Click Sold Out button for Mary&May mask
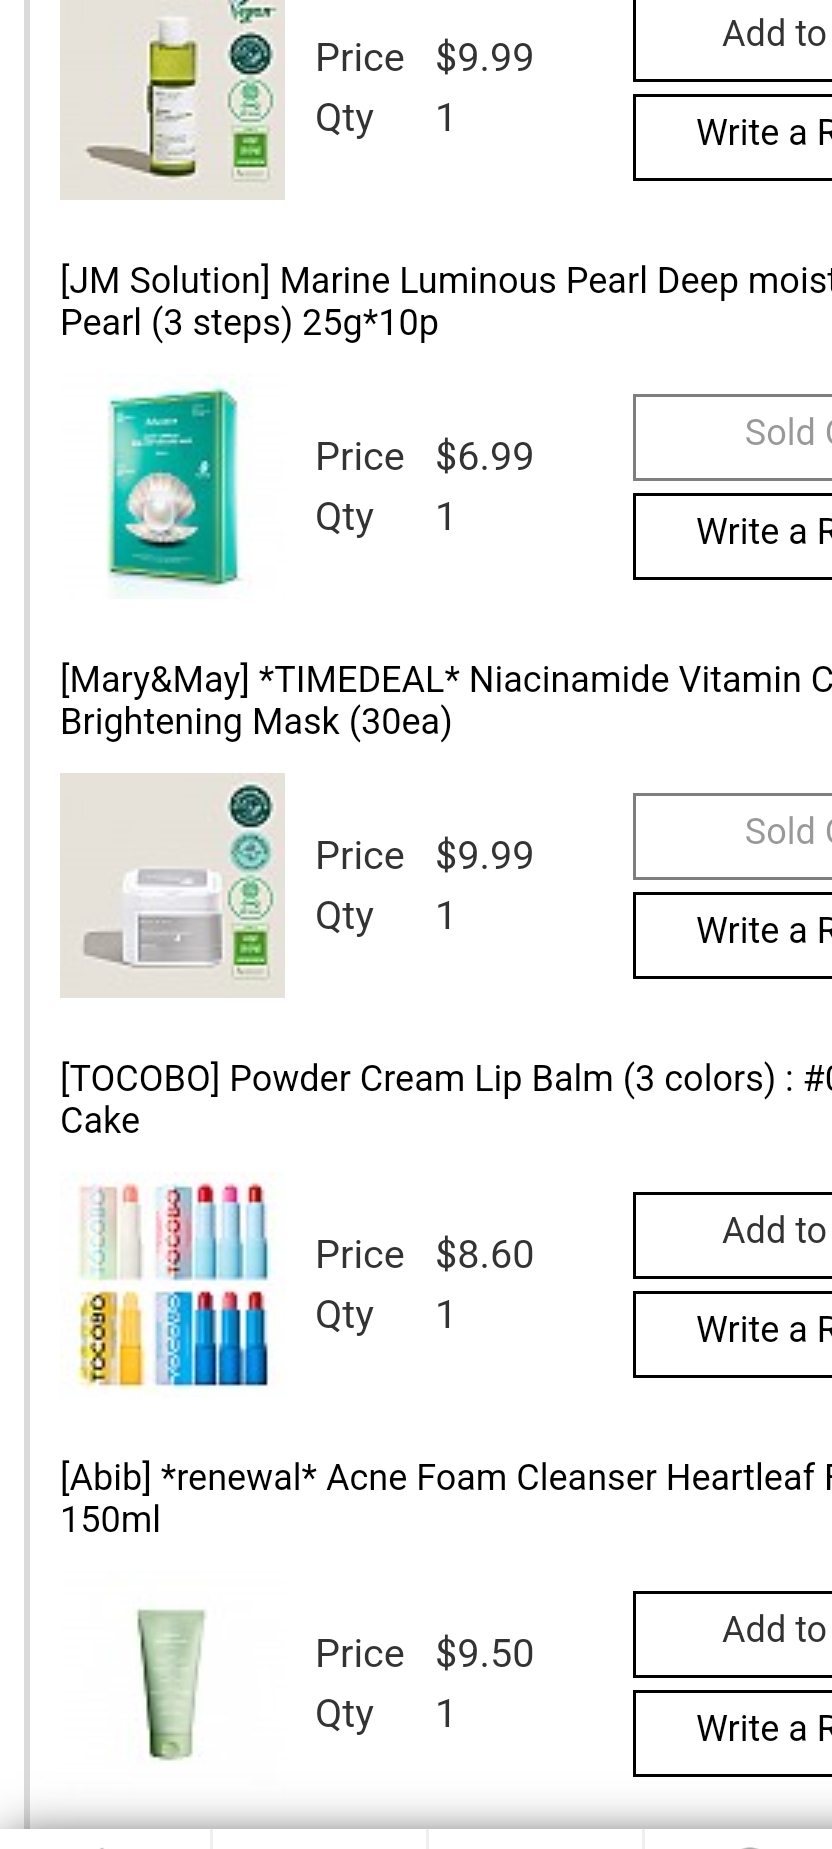Viewport: 832px width, 1849px height. (x=734, y=836)
